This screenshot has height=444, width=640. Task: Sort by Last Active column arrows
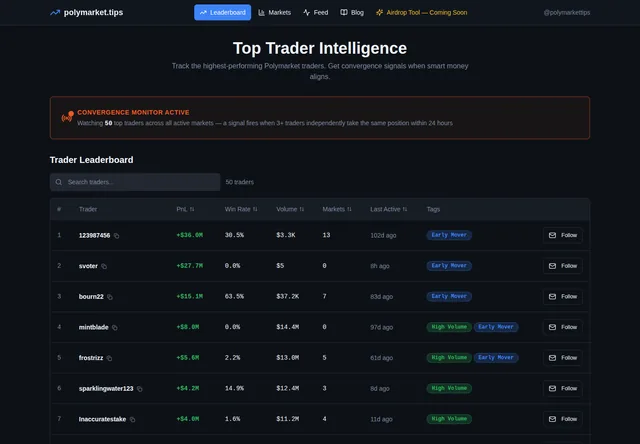pos(405,209)
